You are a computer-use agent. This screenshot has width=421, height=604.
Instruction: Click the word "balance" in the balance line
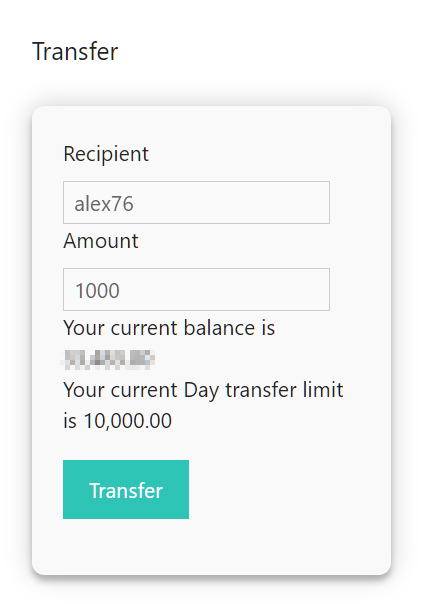pos(219,328)
